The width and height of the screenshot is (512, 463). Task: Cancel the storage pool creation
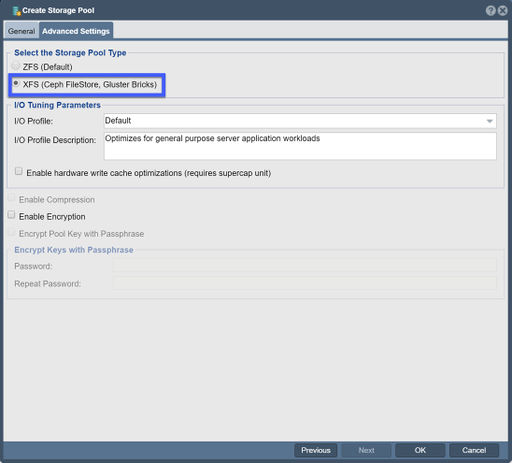coord(474,450)
